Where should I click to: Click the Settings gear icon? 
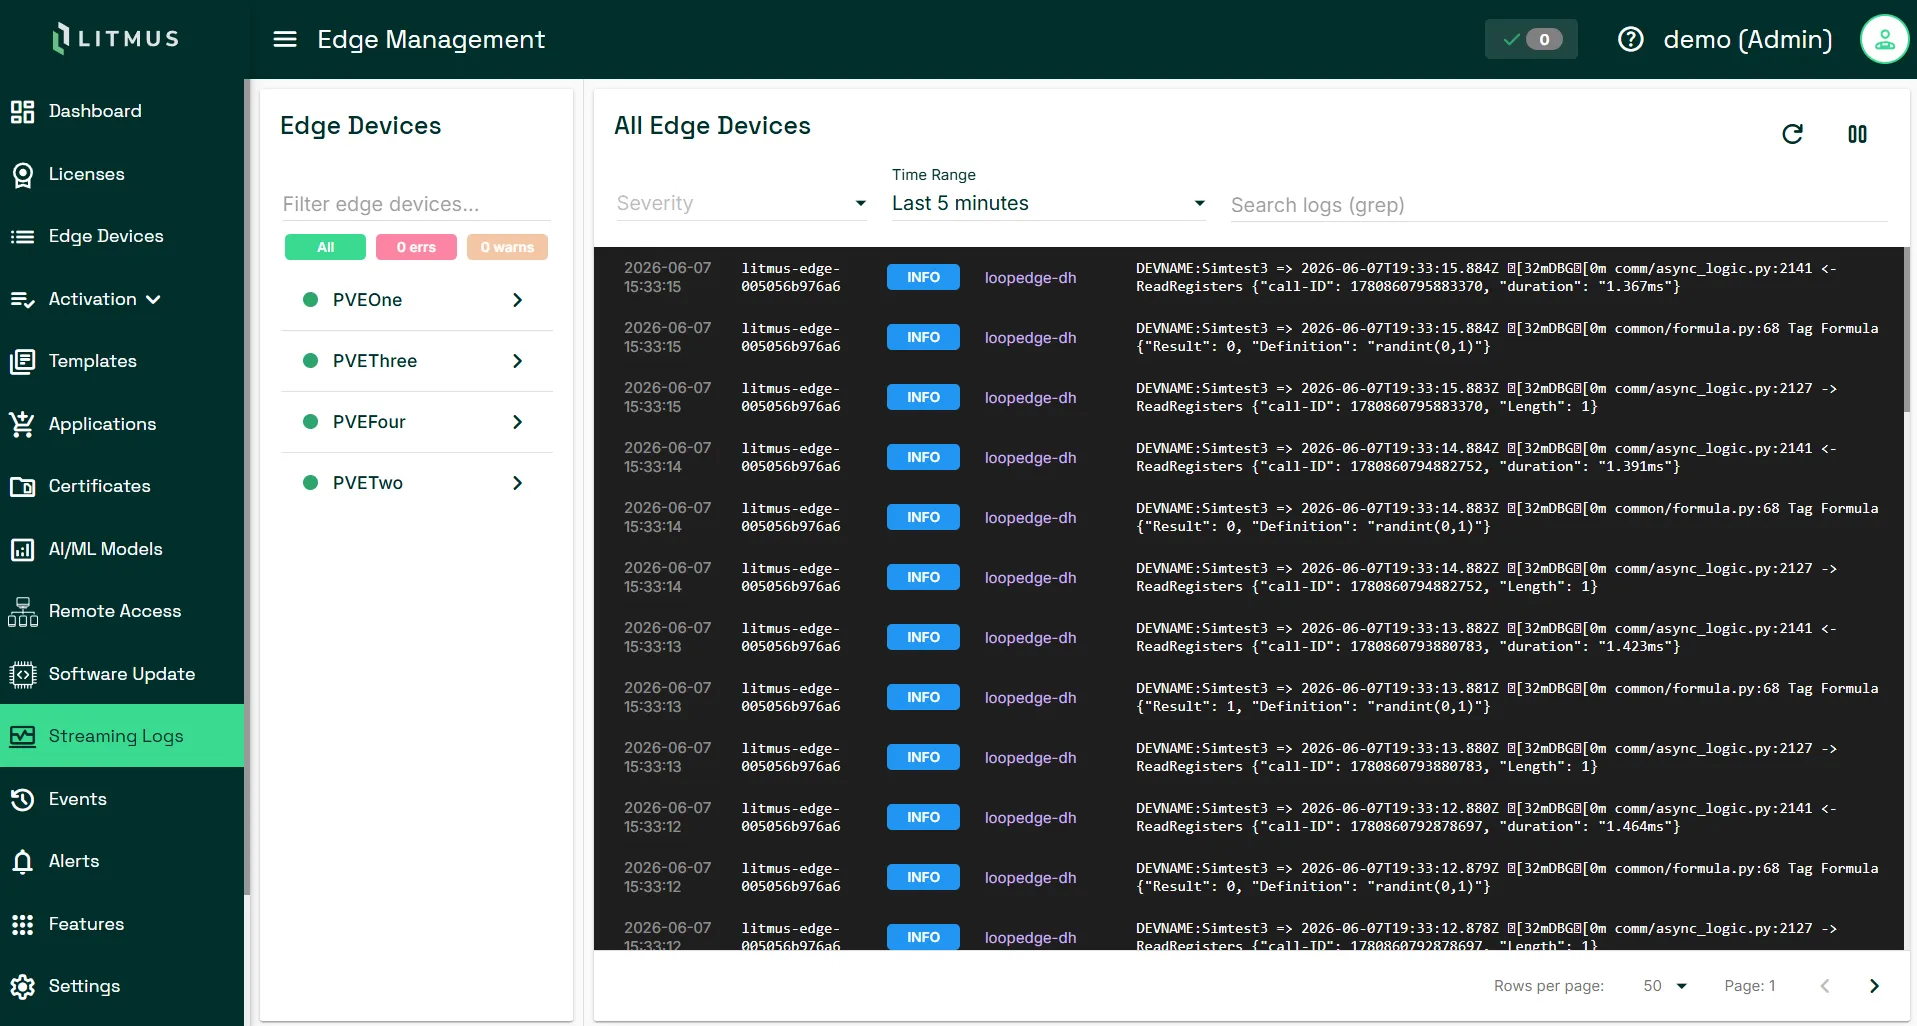click(22, 986)
